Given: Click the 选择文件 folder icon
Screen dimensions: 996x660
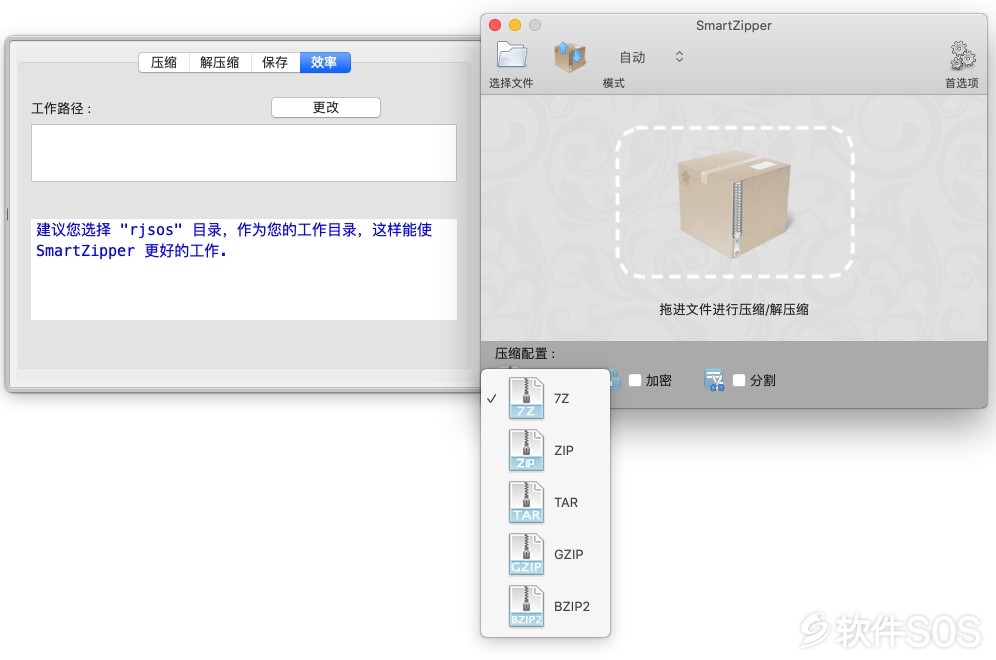Looking at the screenshot, I should point(511,55).
